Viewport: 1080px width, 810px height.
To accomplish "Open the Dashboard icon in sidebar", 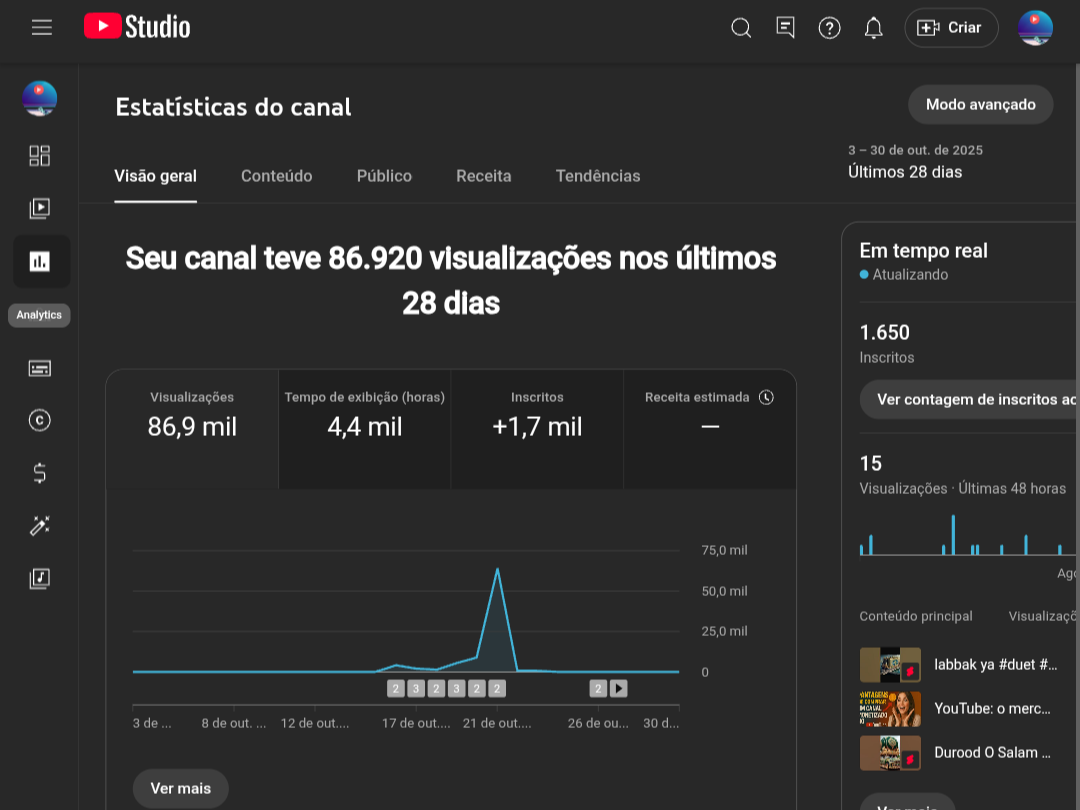I will pyautogui.click(x=39, y=155).
